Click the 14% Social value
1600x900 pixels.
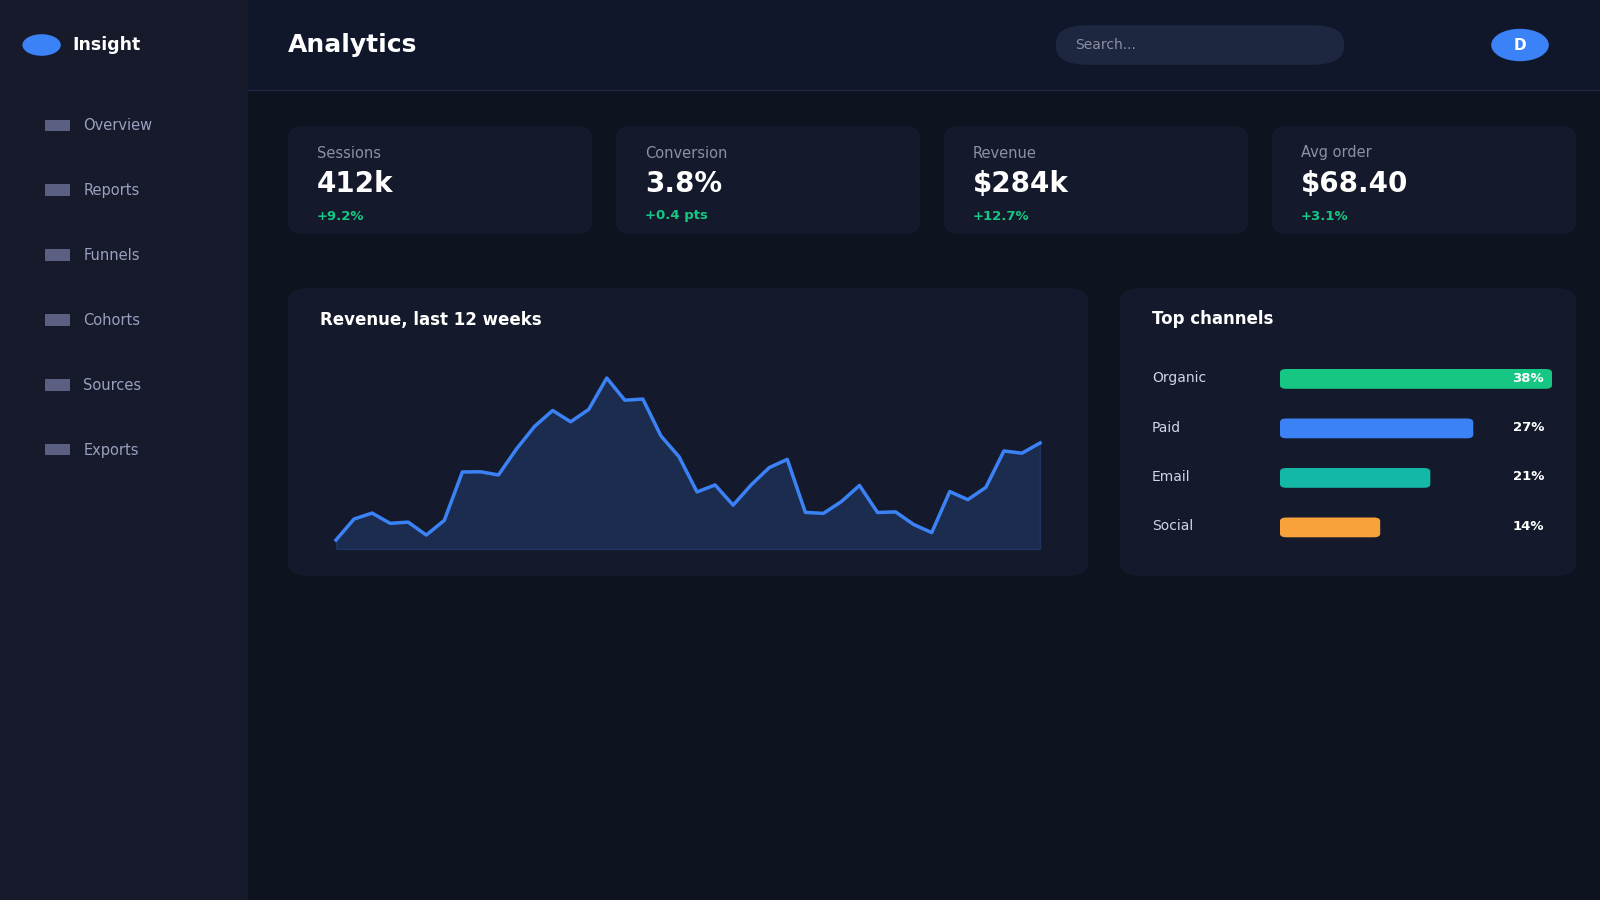tap(1528, 526)
